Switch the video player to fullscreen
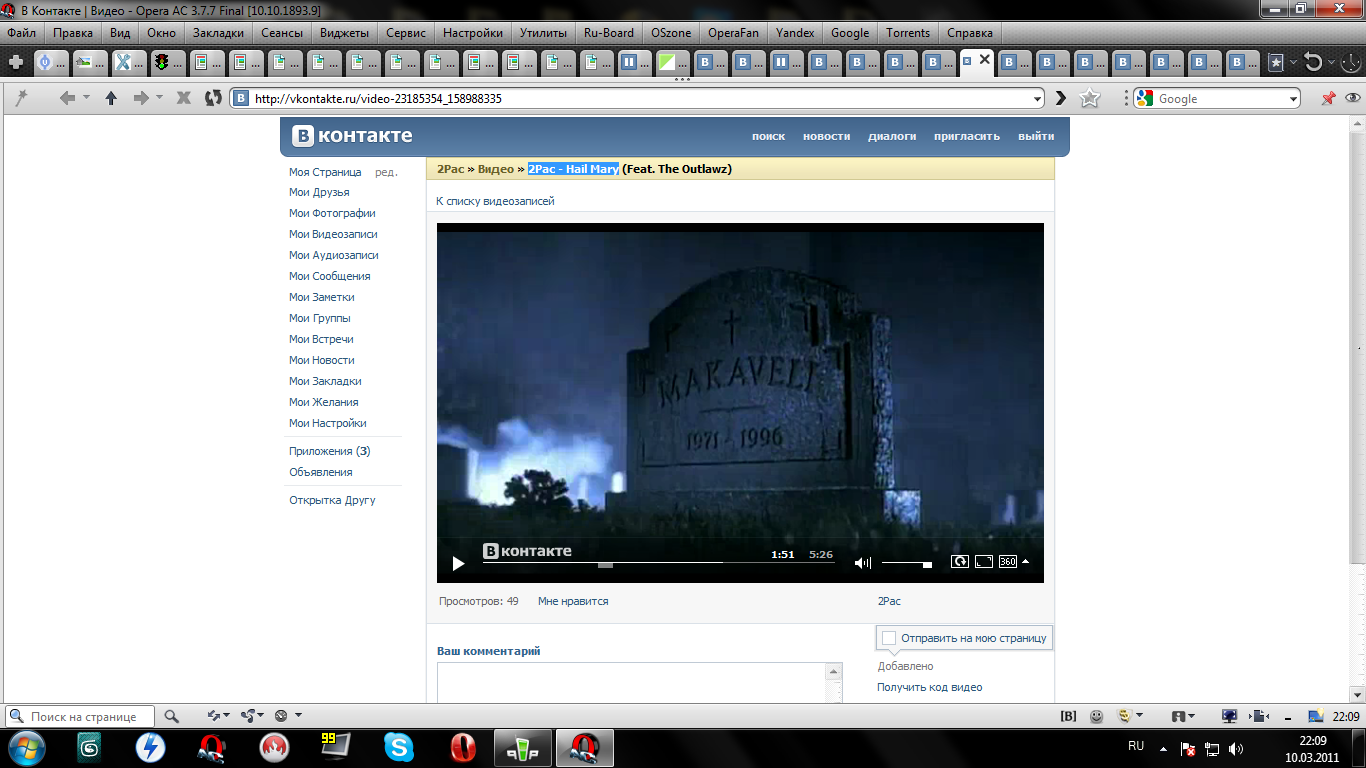 [x=984, y=562]
